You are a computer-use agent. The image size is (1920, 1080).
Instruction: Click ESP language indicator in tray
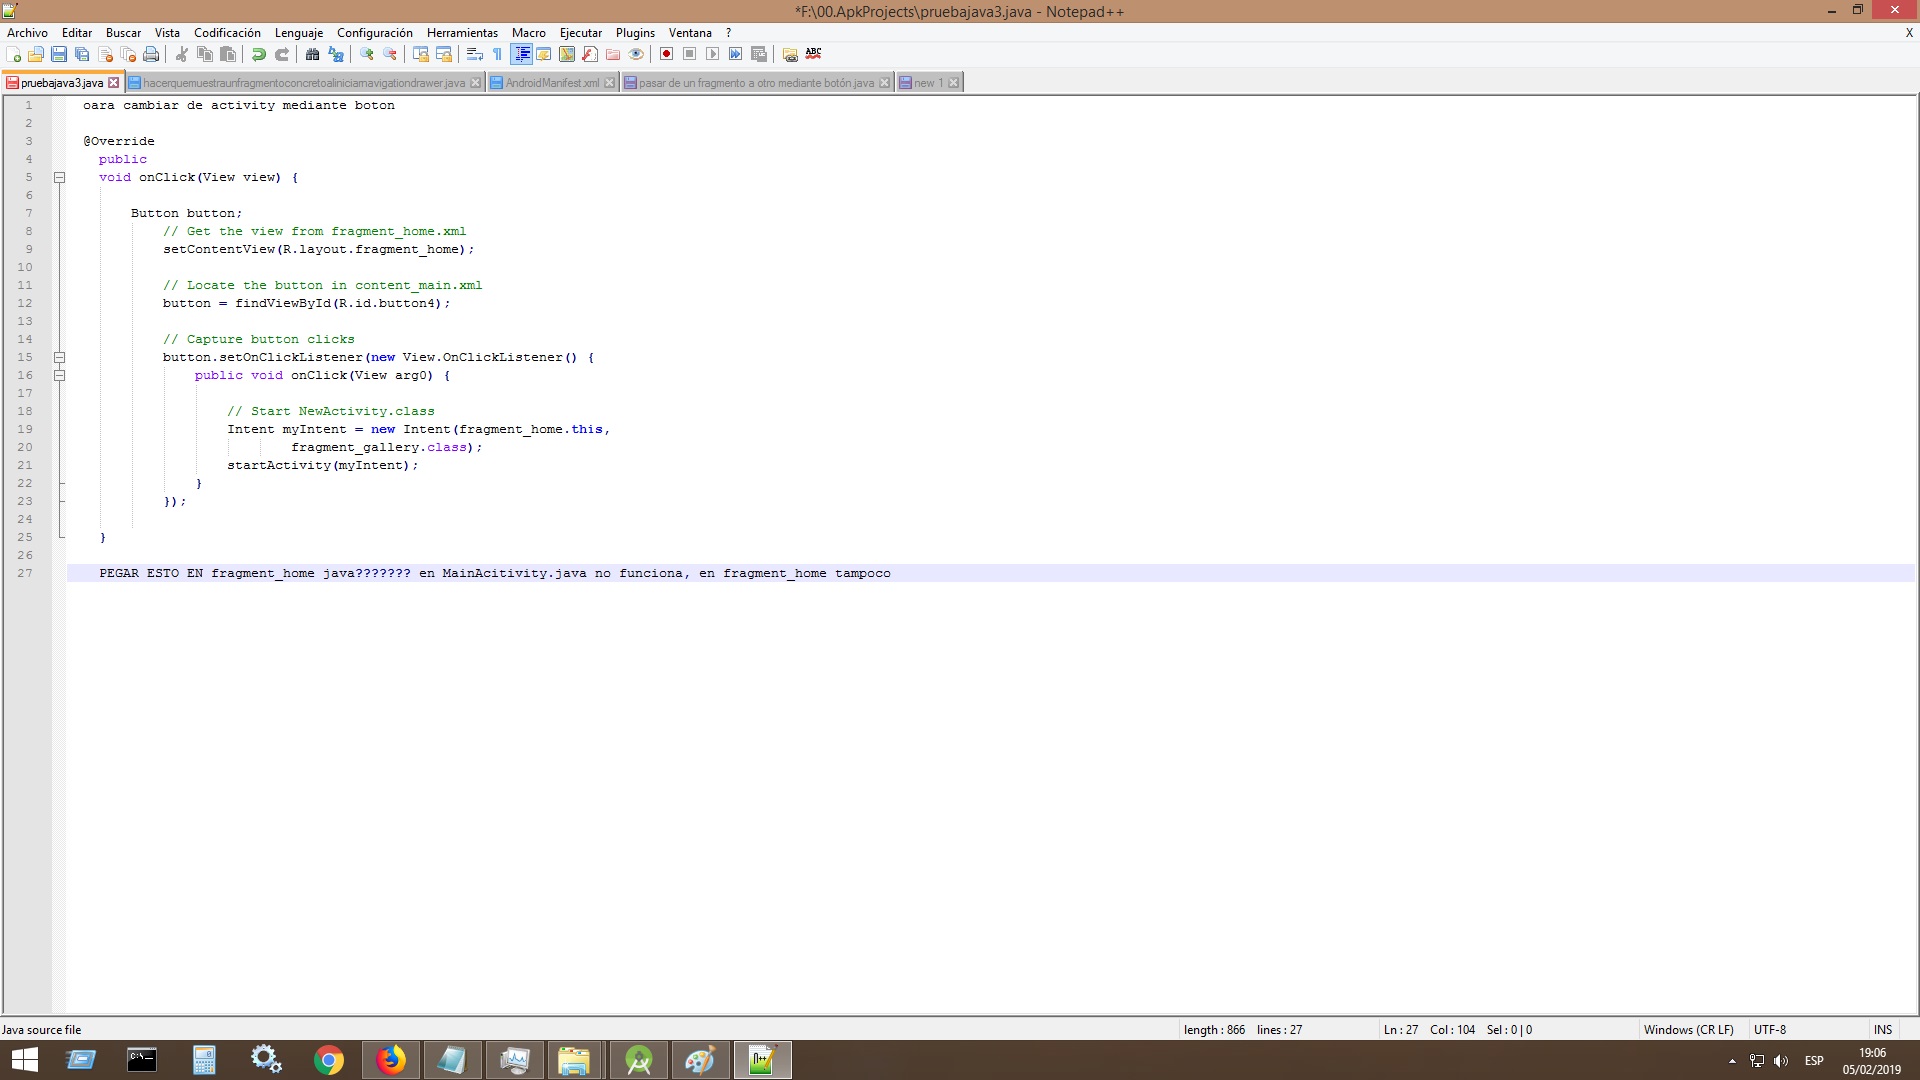point(1814,1061)
